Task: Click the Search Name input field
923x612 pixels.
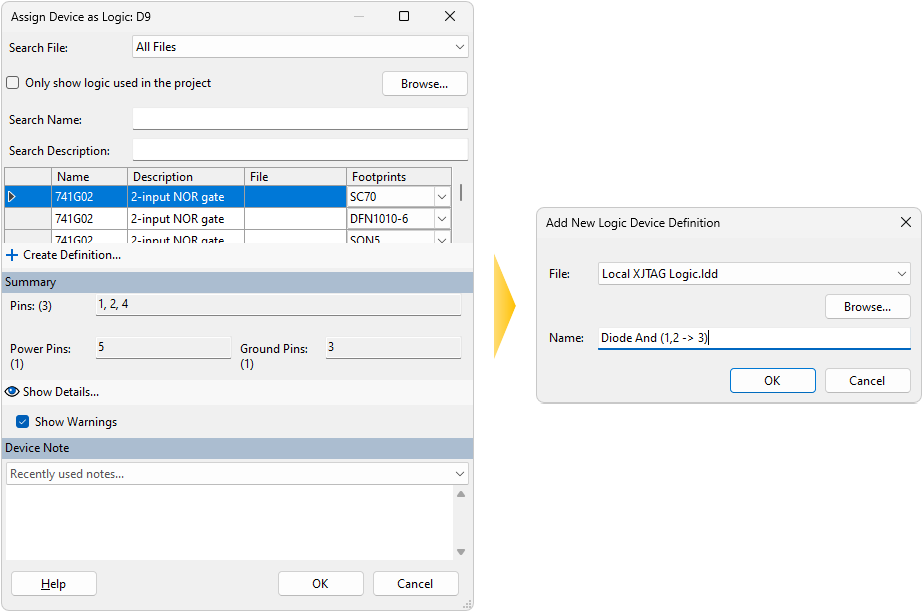Action: click(300, 120)
